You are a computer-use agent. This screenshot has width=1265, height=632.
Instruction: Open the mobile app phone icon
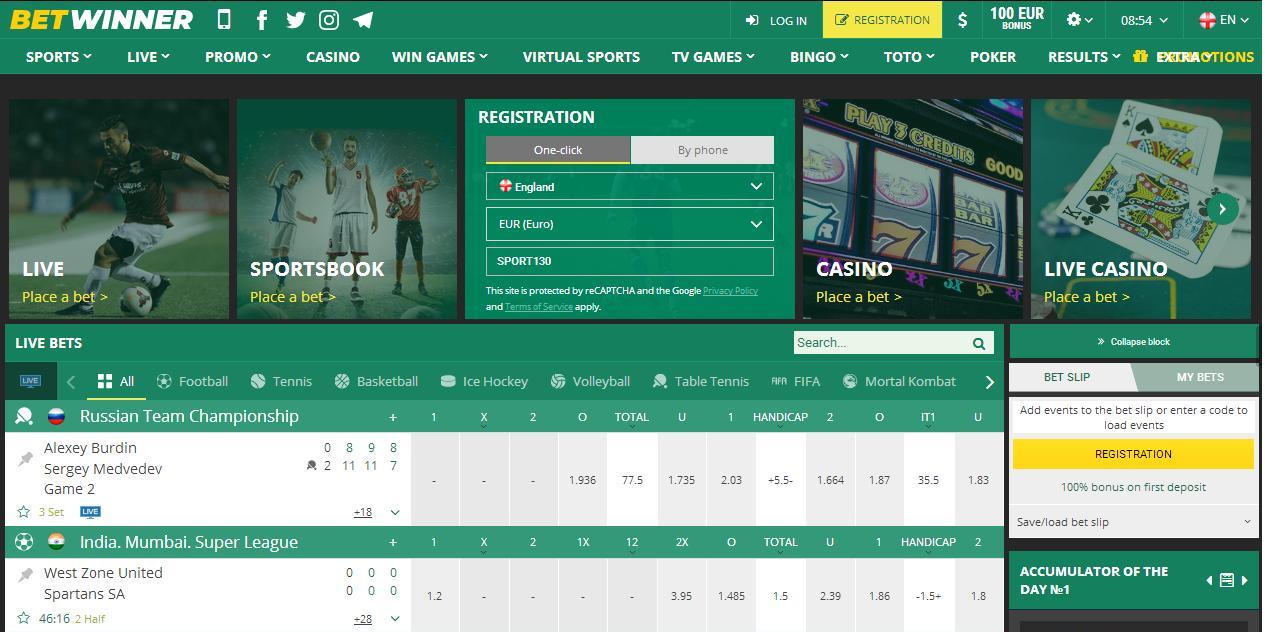point(224,19)
